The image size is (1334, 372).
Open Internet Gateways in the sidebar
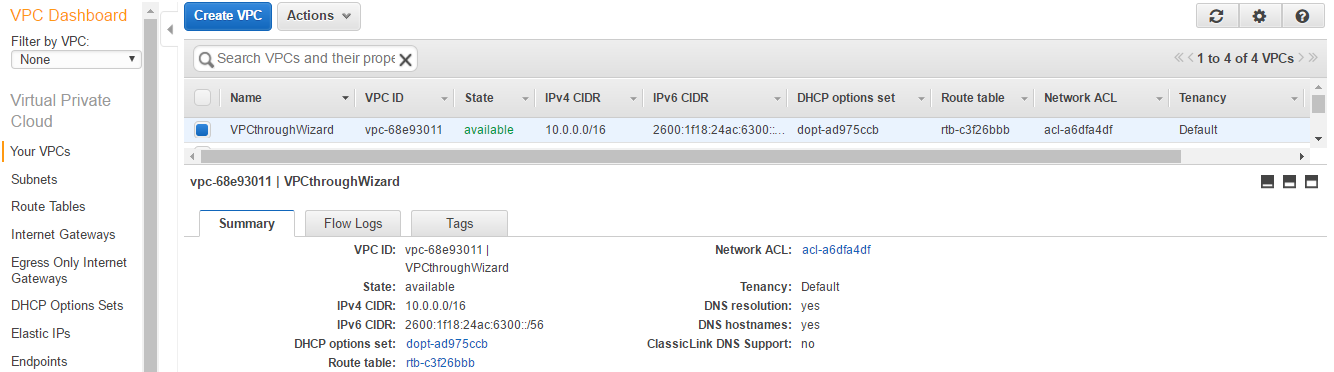click(x=63, y=234)
